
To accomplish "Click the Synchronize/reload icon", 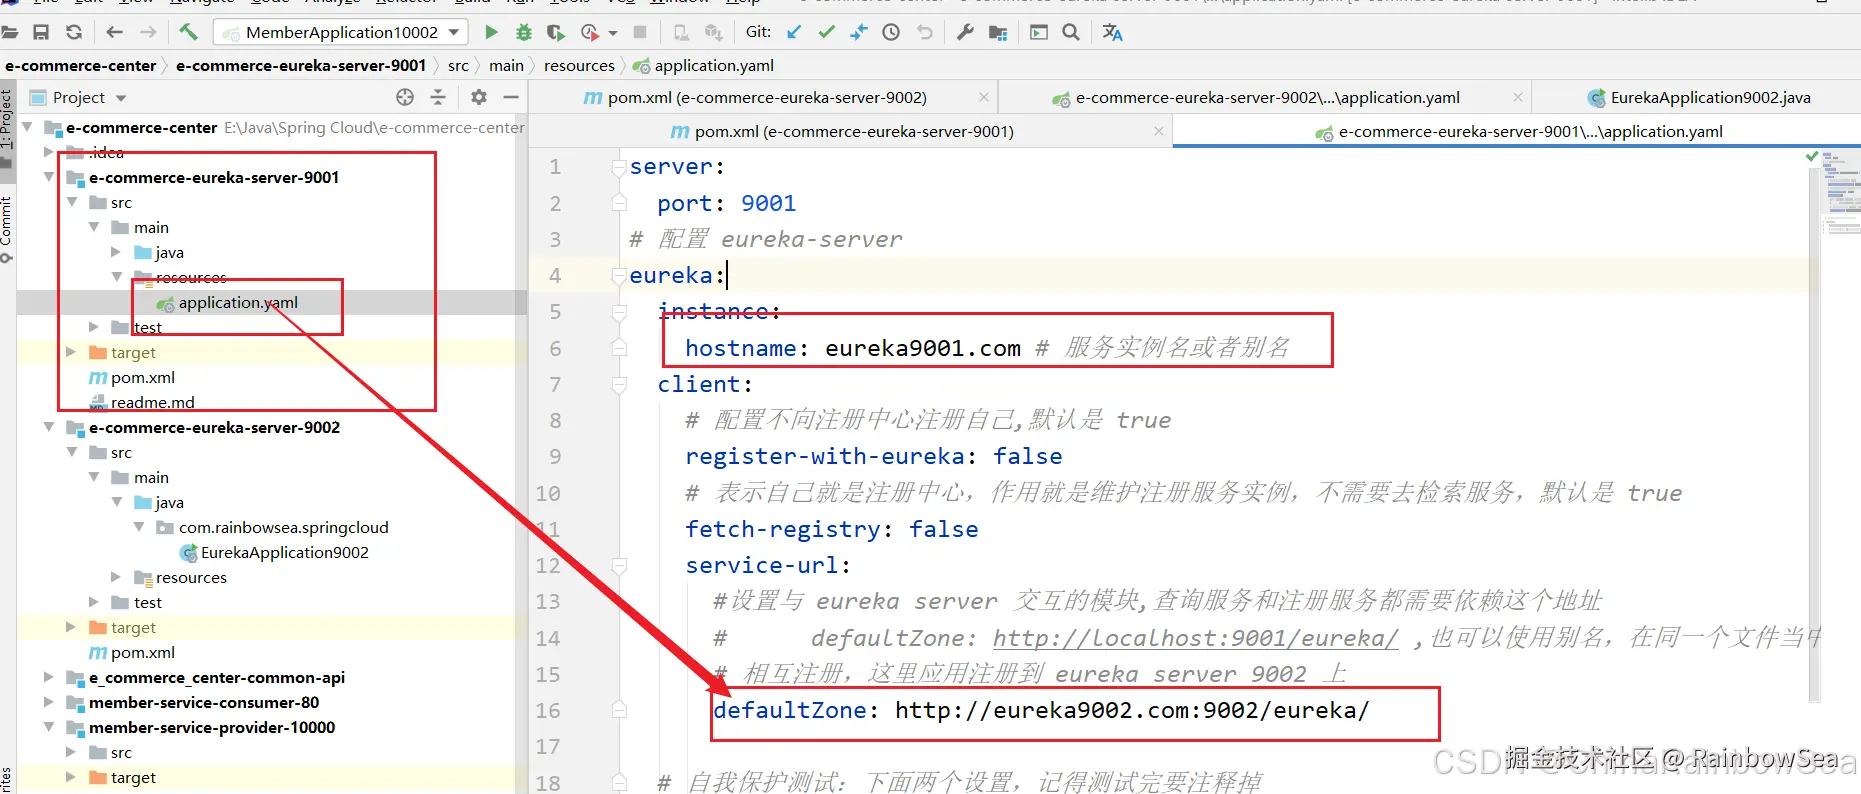I will (x=74, y=32).
